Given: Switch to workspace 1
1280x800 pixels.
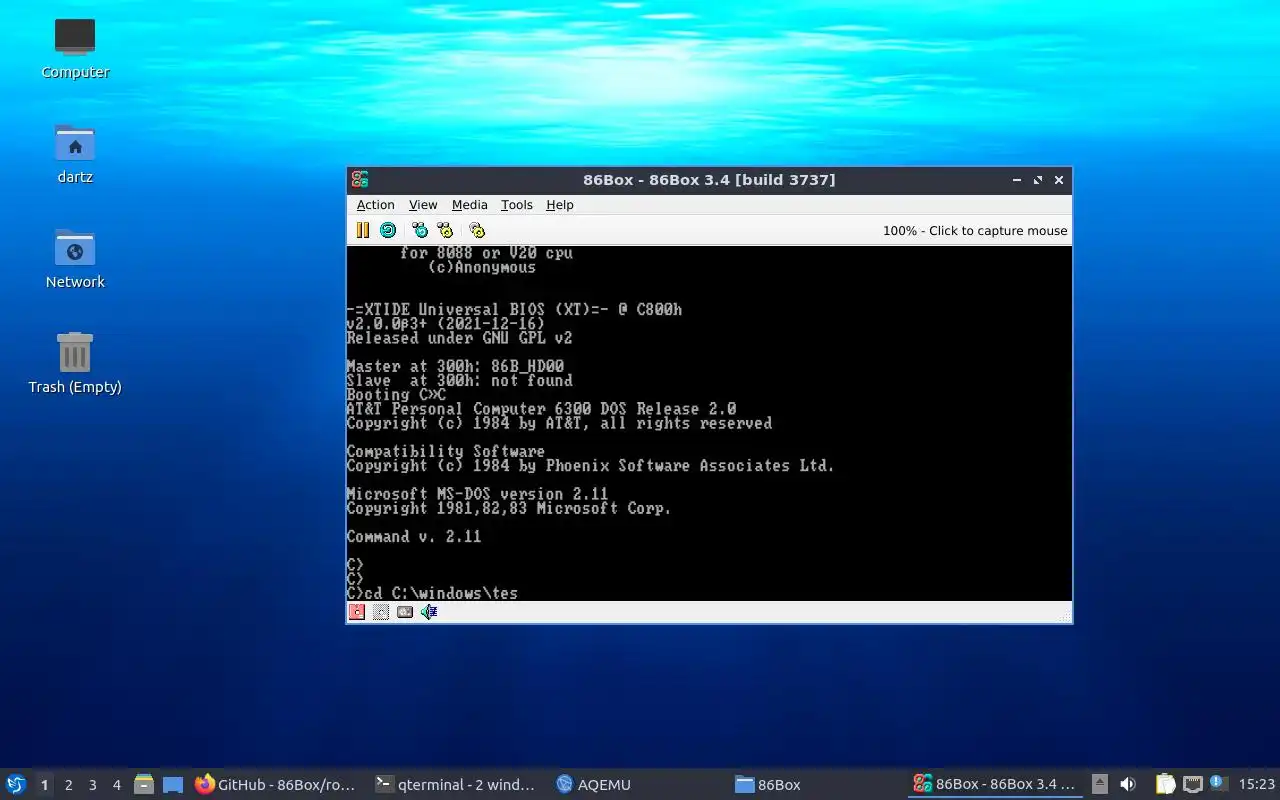Looking at the screenshot, I should click(44, 785).
